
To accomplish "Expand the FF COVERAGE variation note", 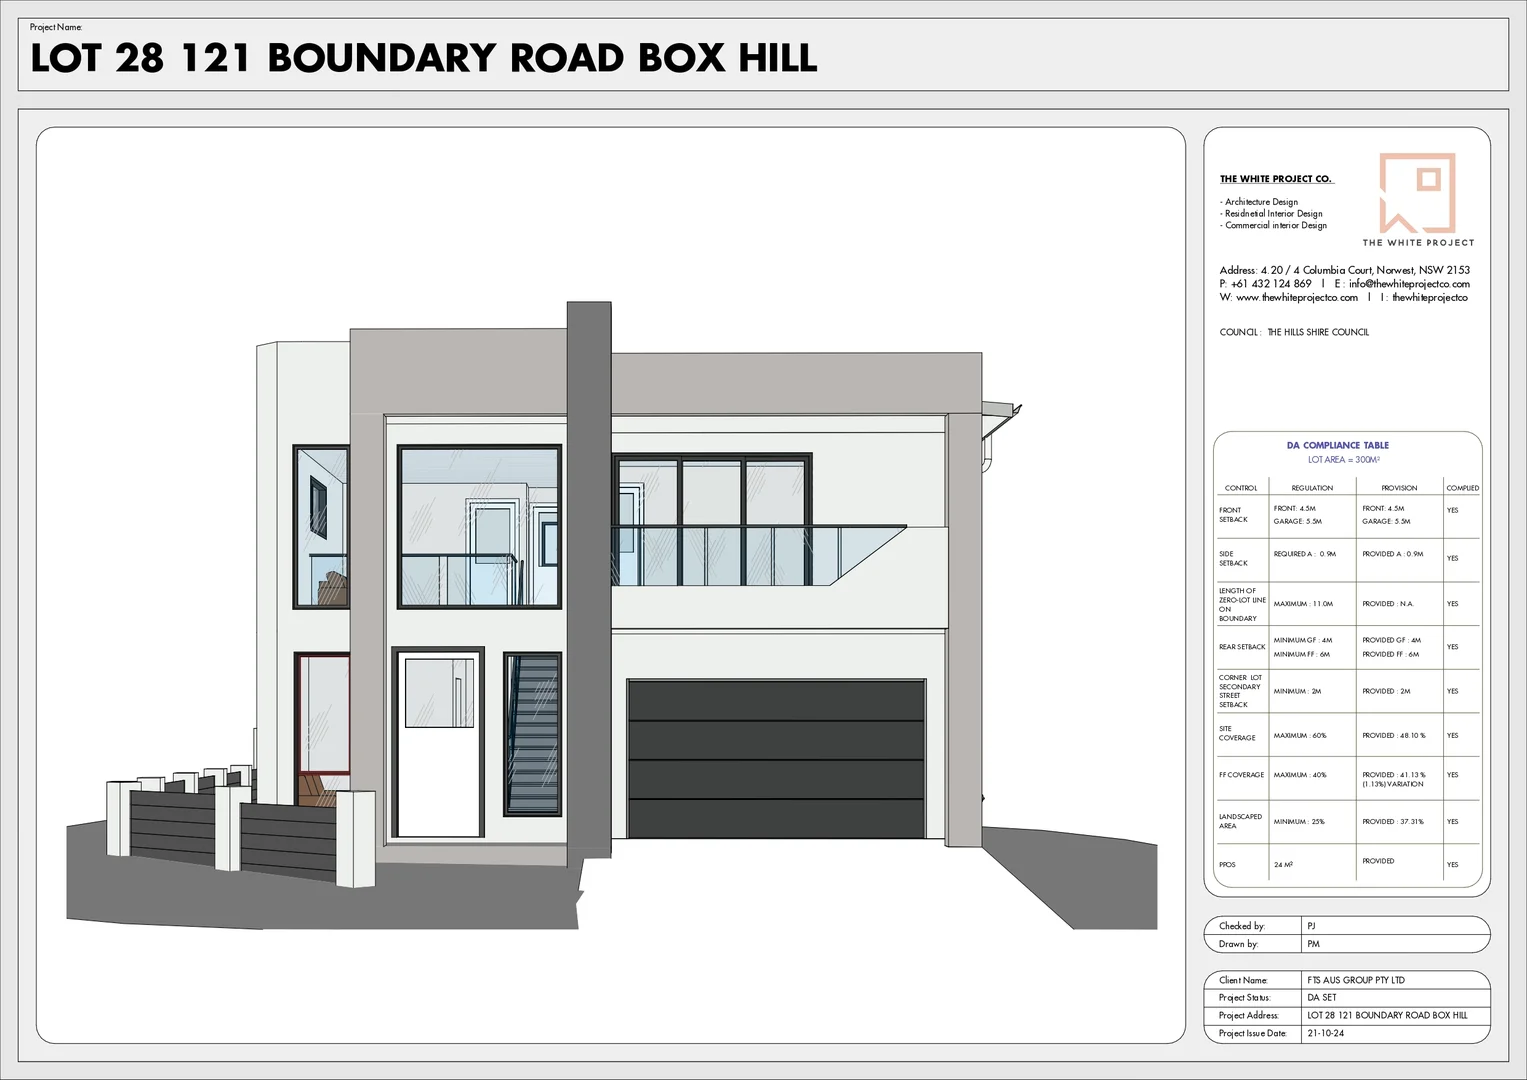I will point(1394,784).
